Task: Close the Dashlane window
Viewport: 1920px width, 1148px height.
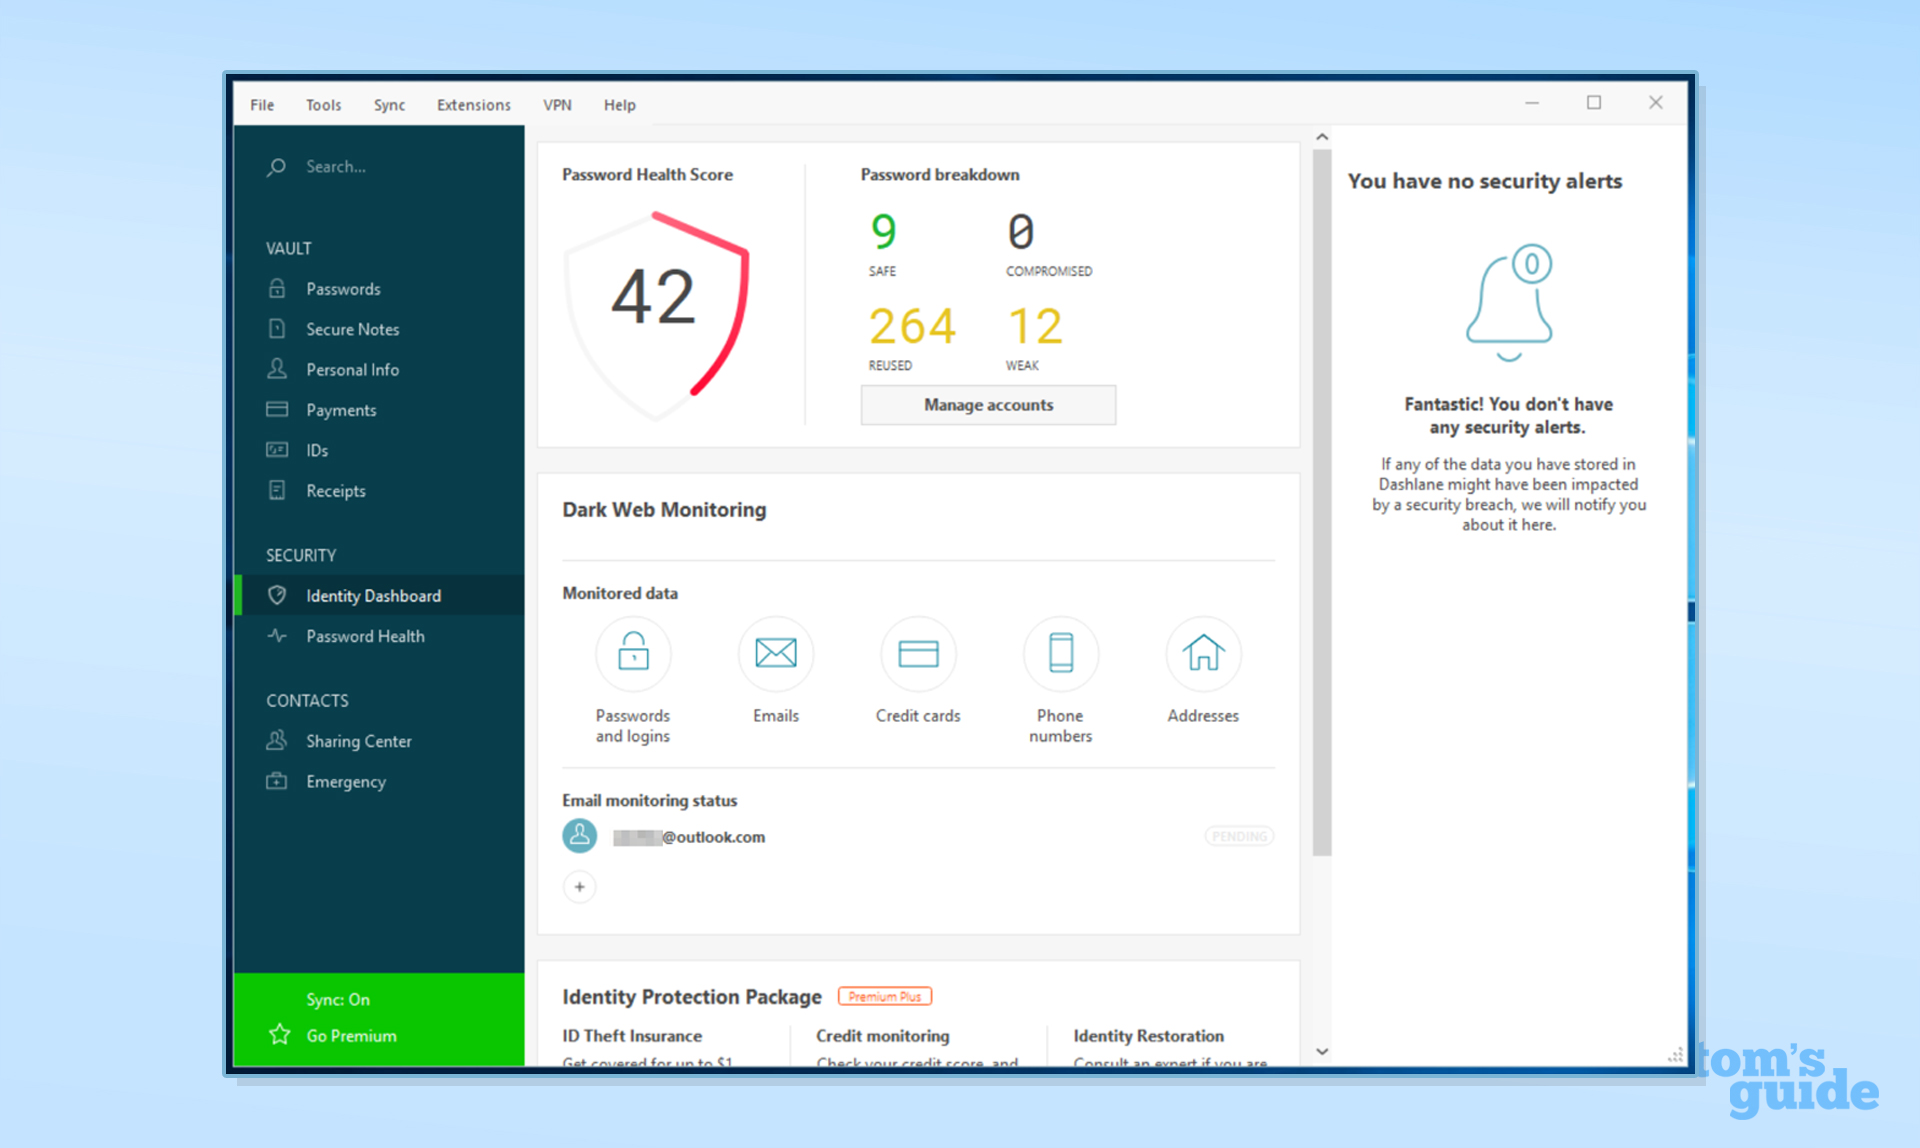Action: coord(1656,102)
